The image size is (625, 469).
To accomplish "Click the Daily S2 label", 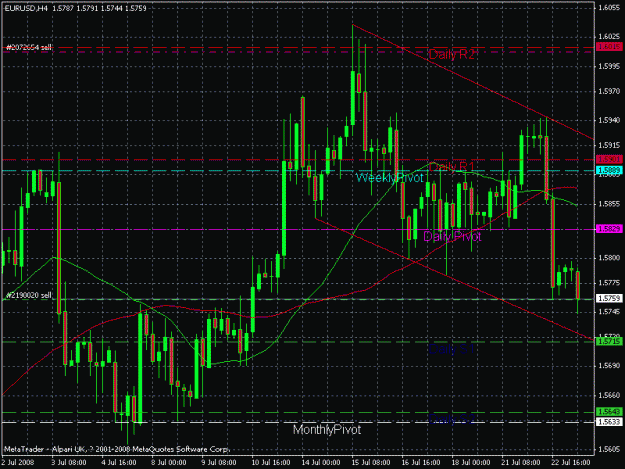I will (x=452, y=419).
